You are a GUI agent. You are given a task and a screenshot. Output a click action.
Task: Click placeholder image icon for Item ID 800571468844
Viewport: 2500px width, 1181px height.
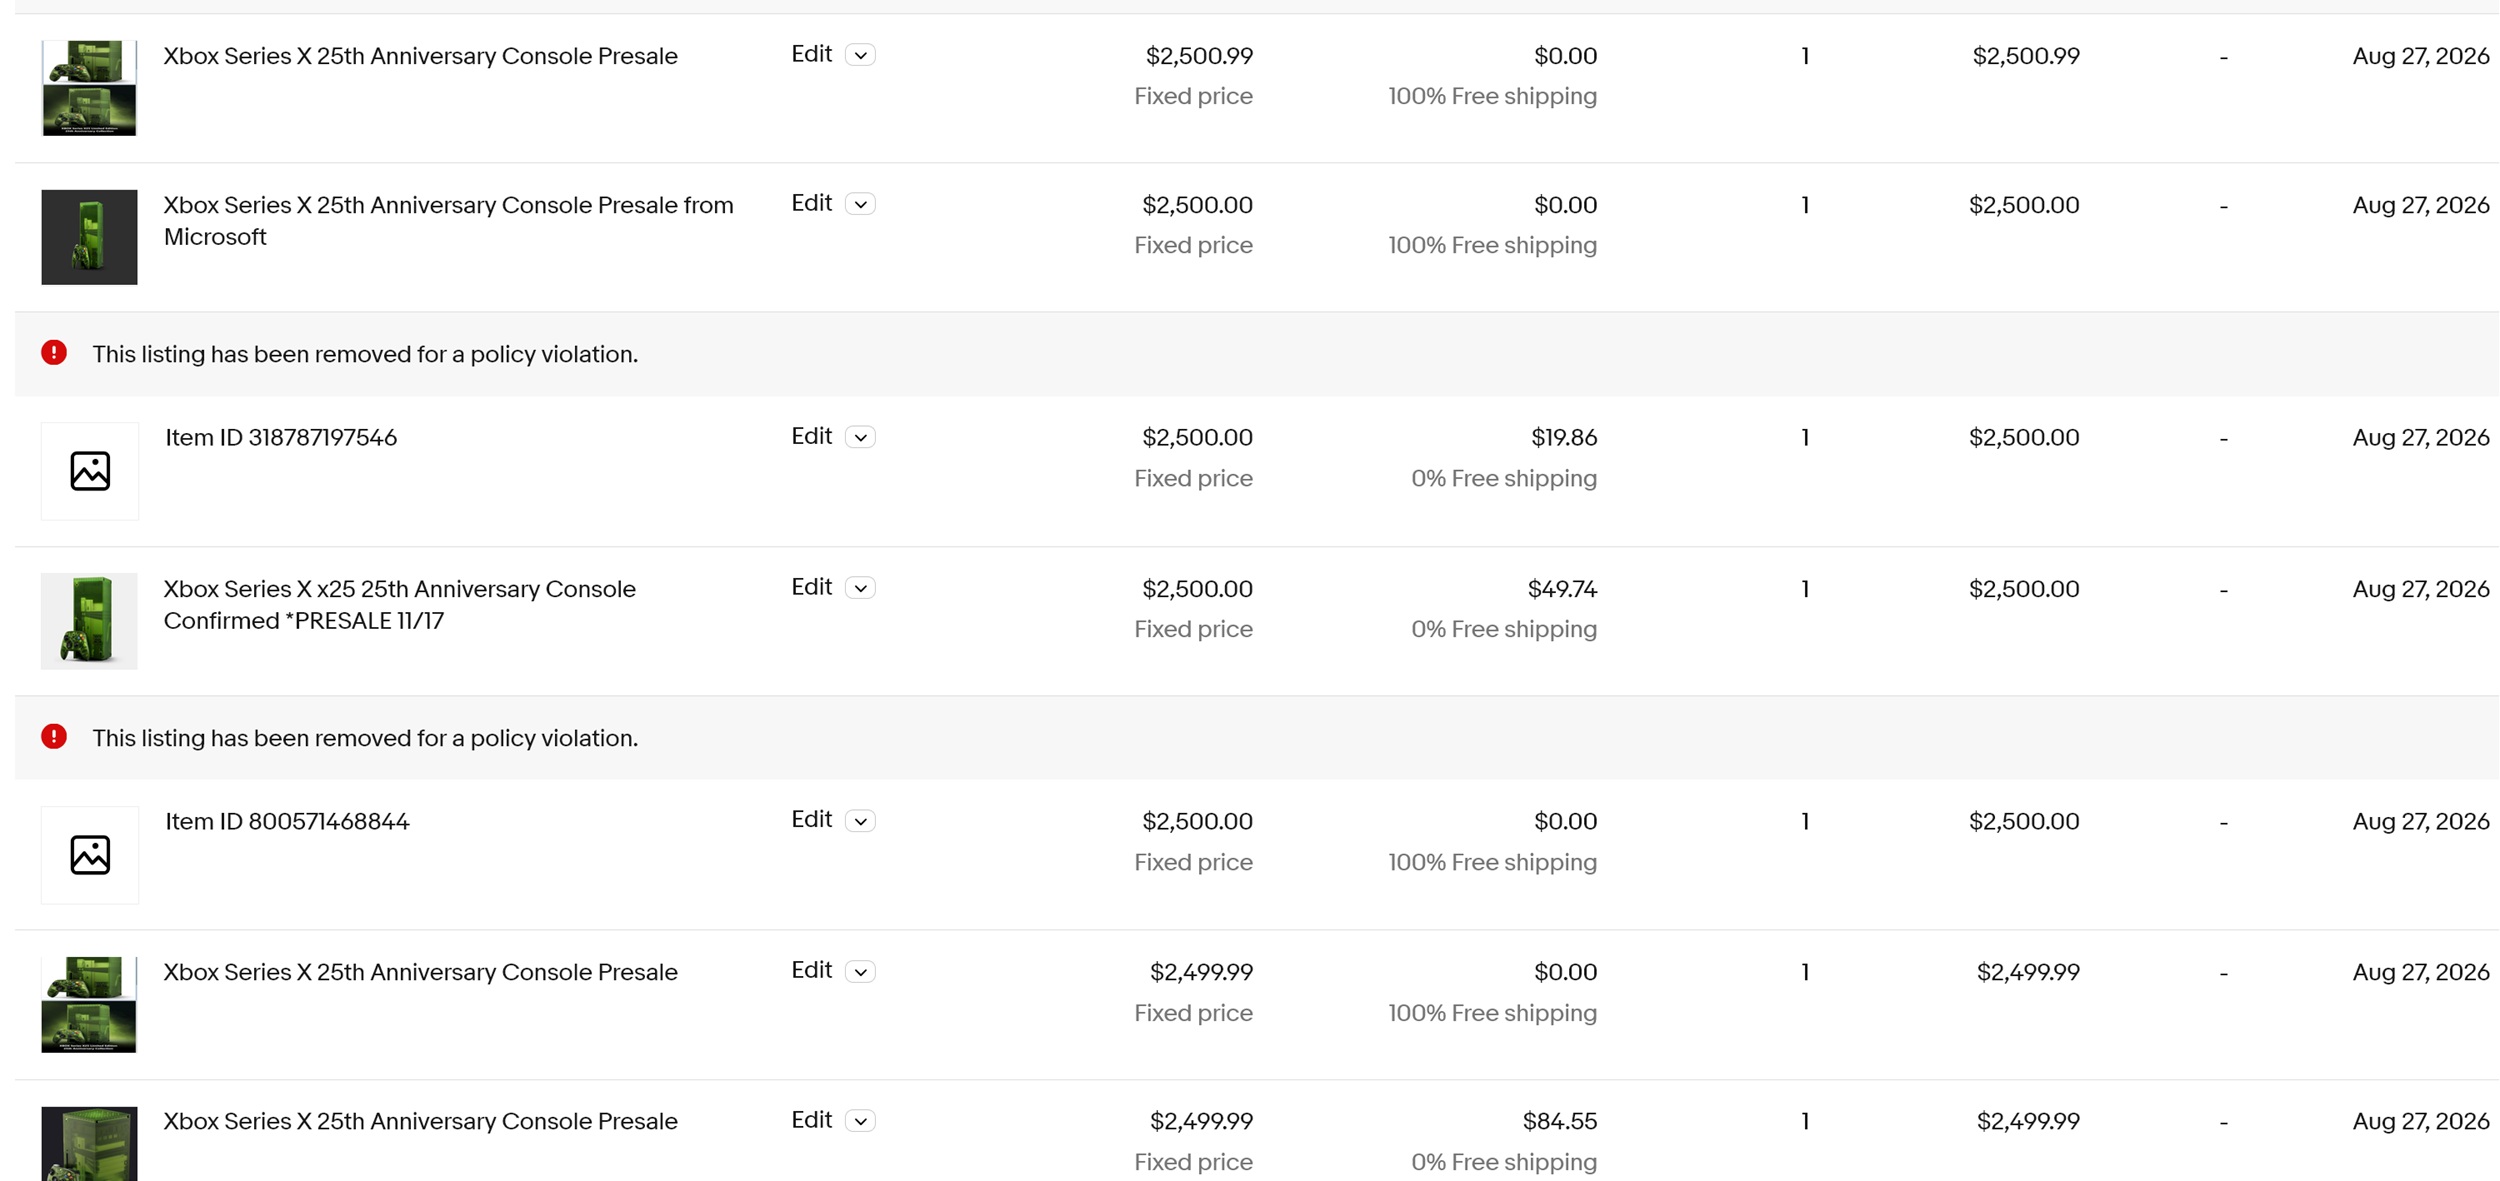(90, 855)
